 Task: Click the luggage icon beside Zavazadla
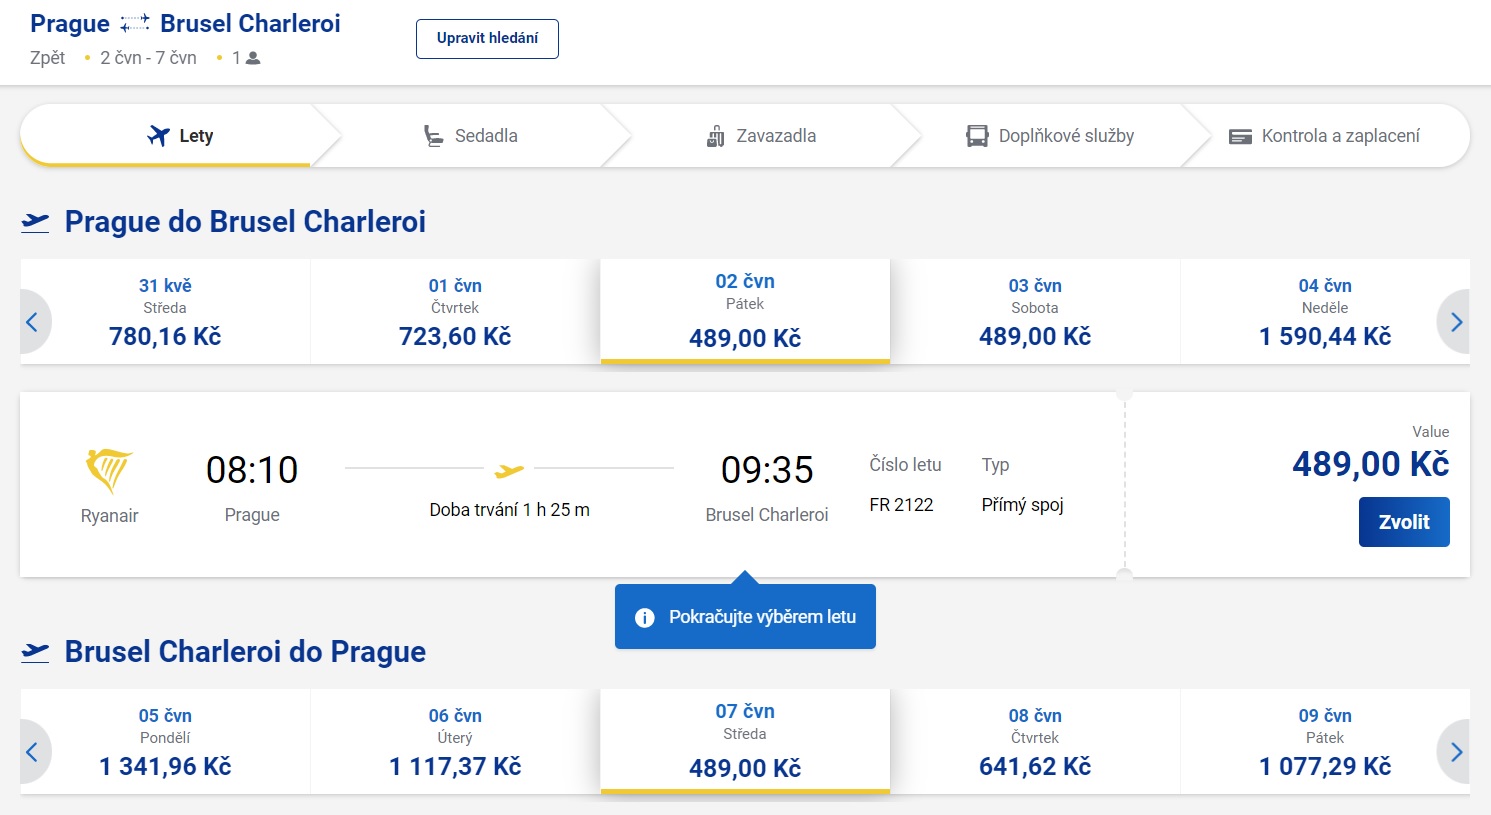[715, 136]
